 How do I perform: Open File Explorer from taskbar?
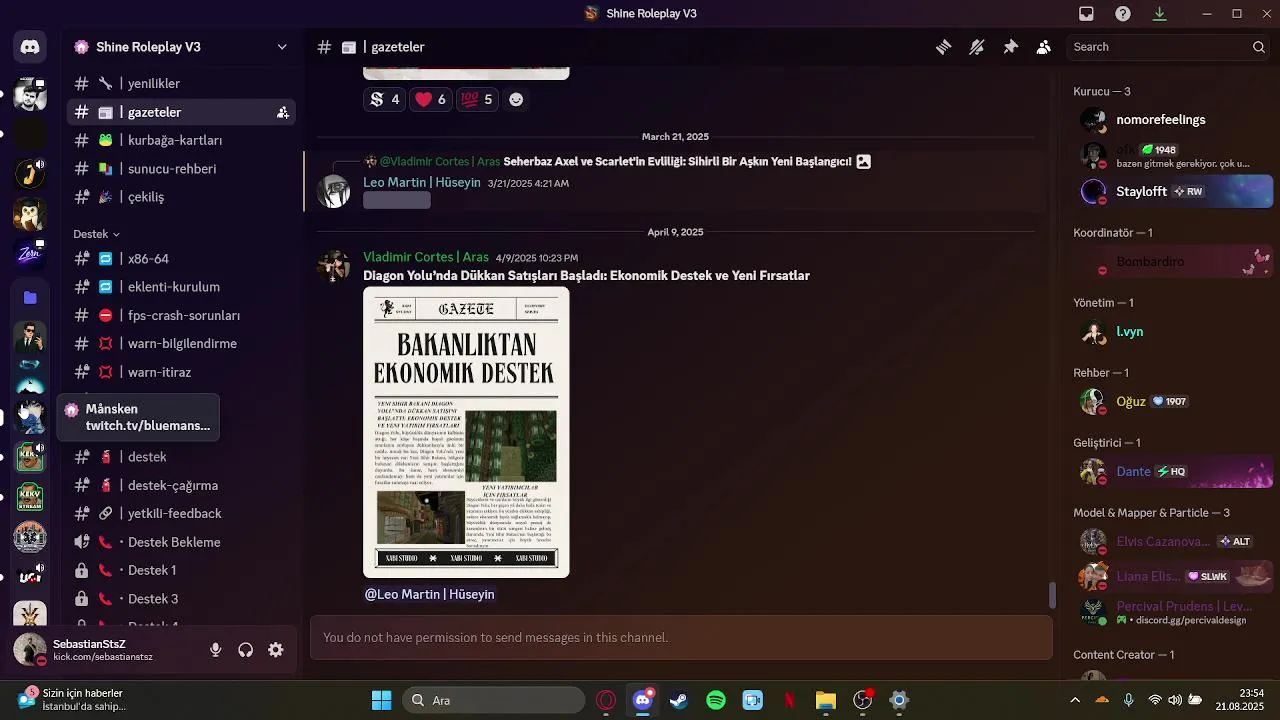[826, 700]
